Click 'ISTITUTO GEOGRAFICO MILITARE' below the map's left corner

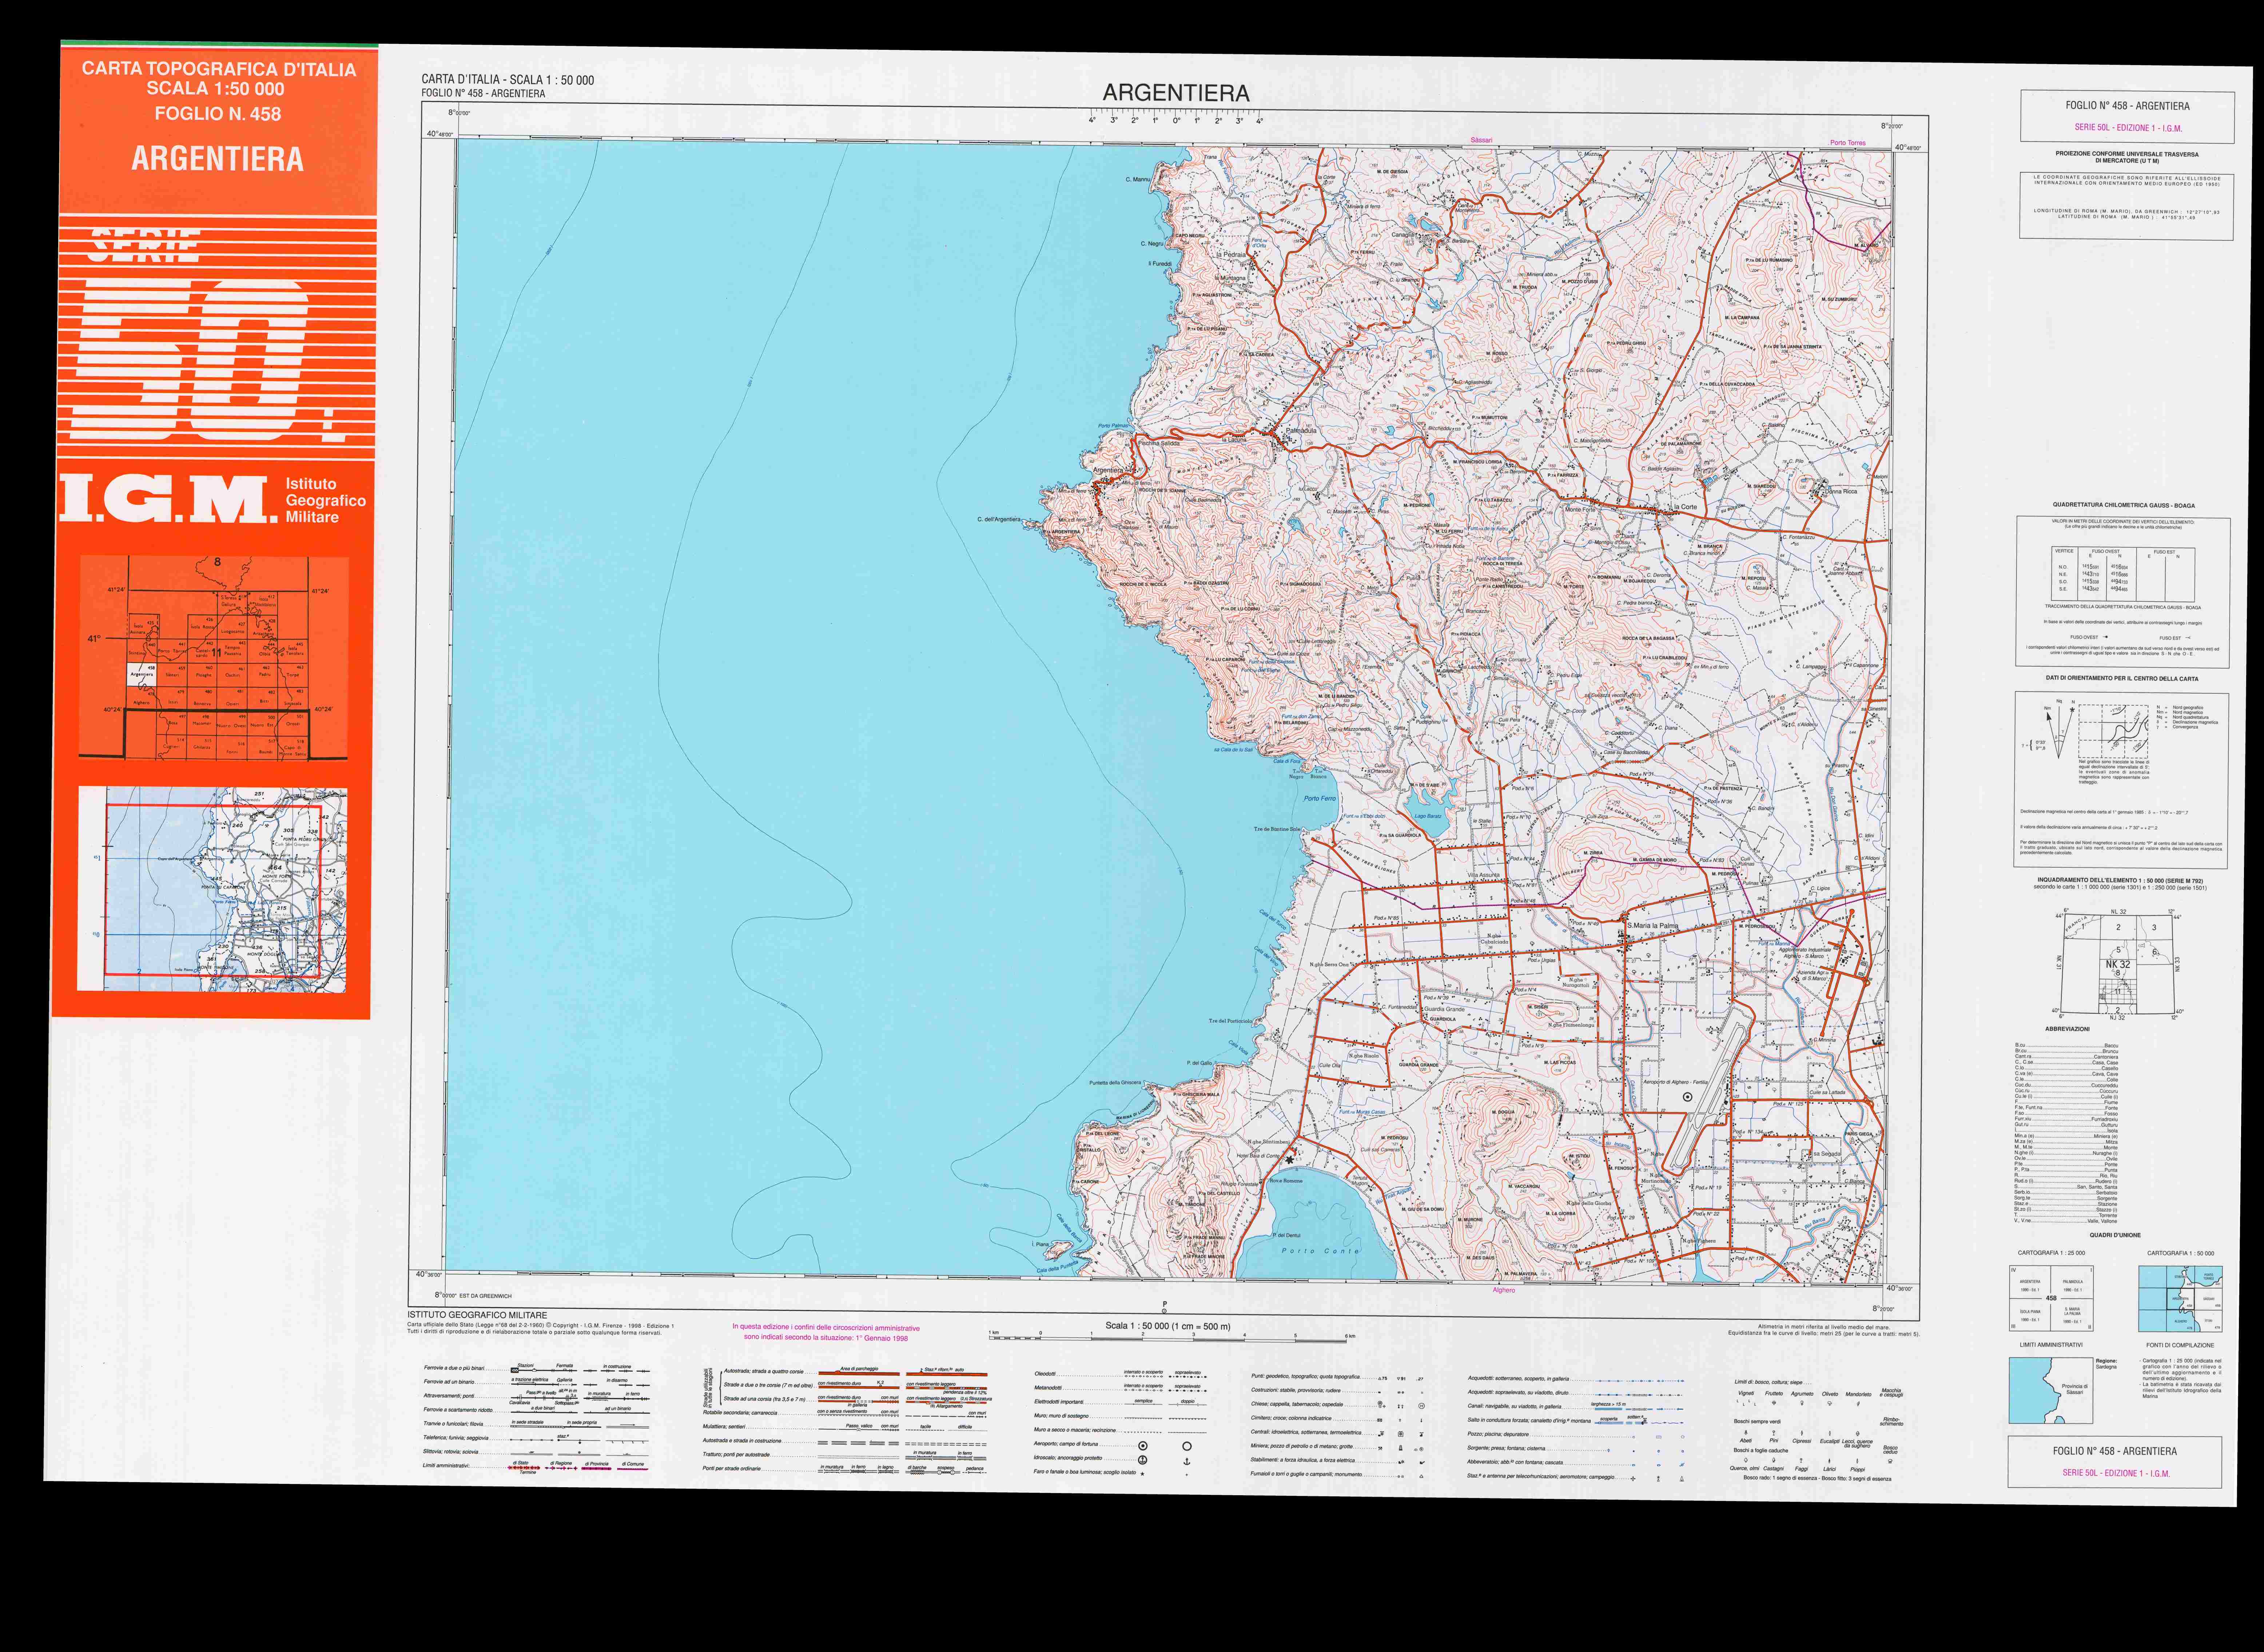pos(477,1315)
